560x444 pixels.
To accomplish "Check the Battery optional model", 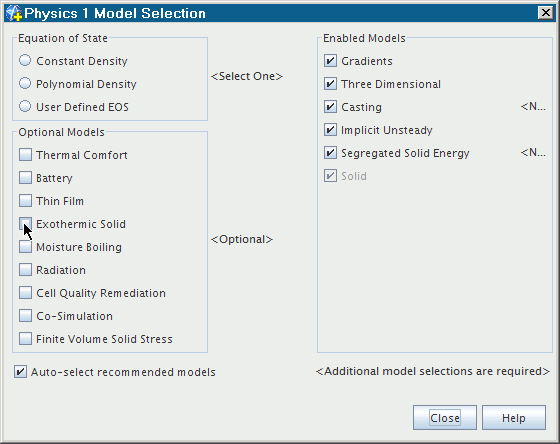I will point(25,178).
